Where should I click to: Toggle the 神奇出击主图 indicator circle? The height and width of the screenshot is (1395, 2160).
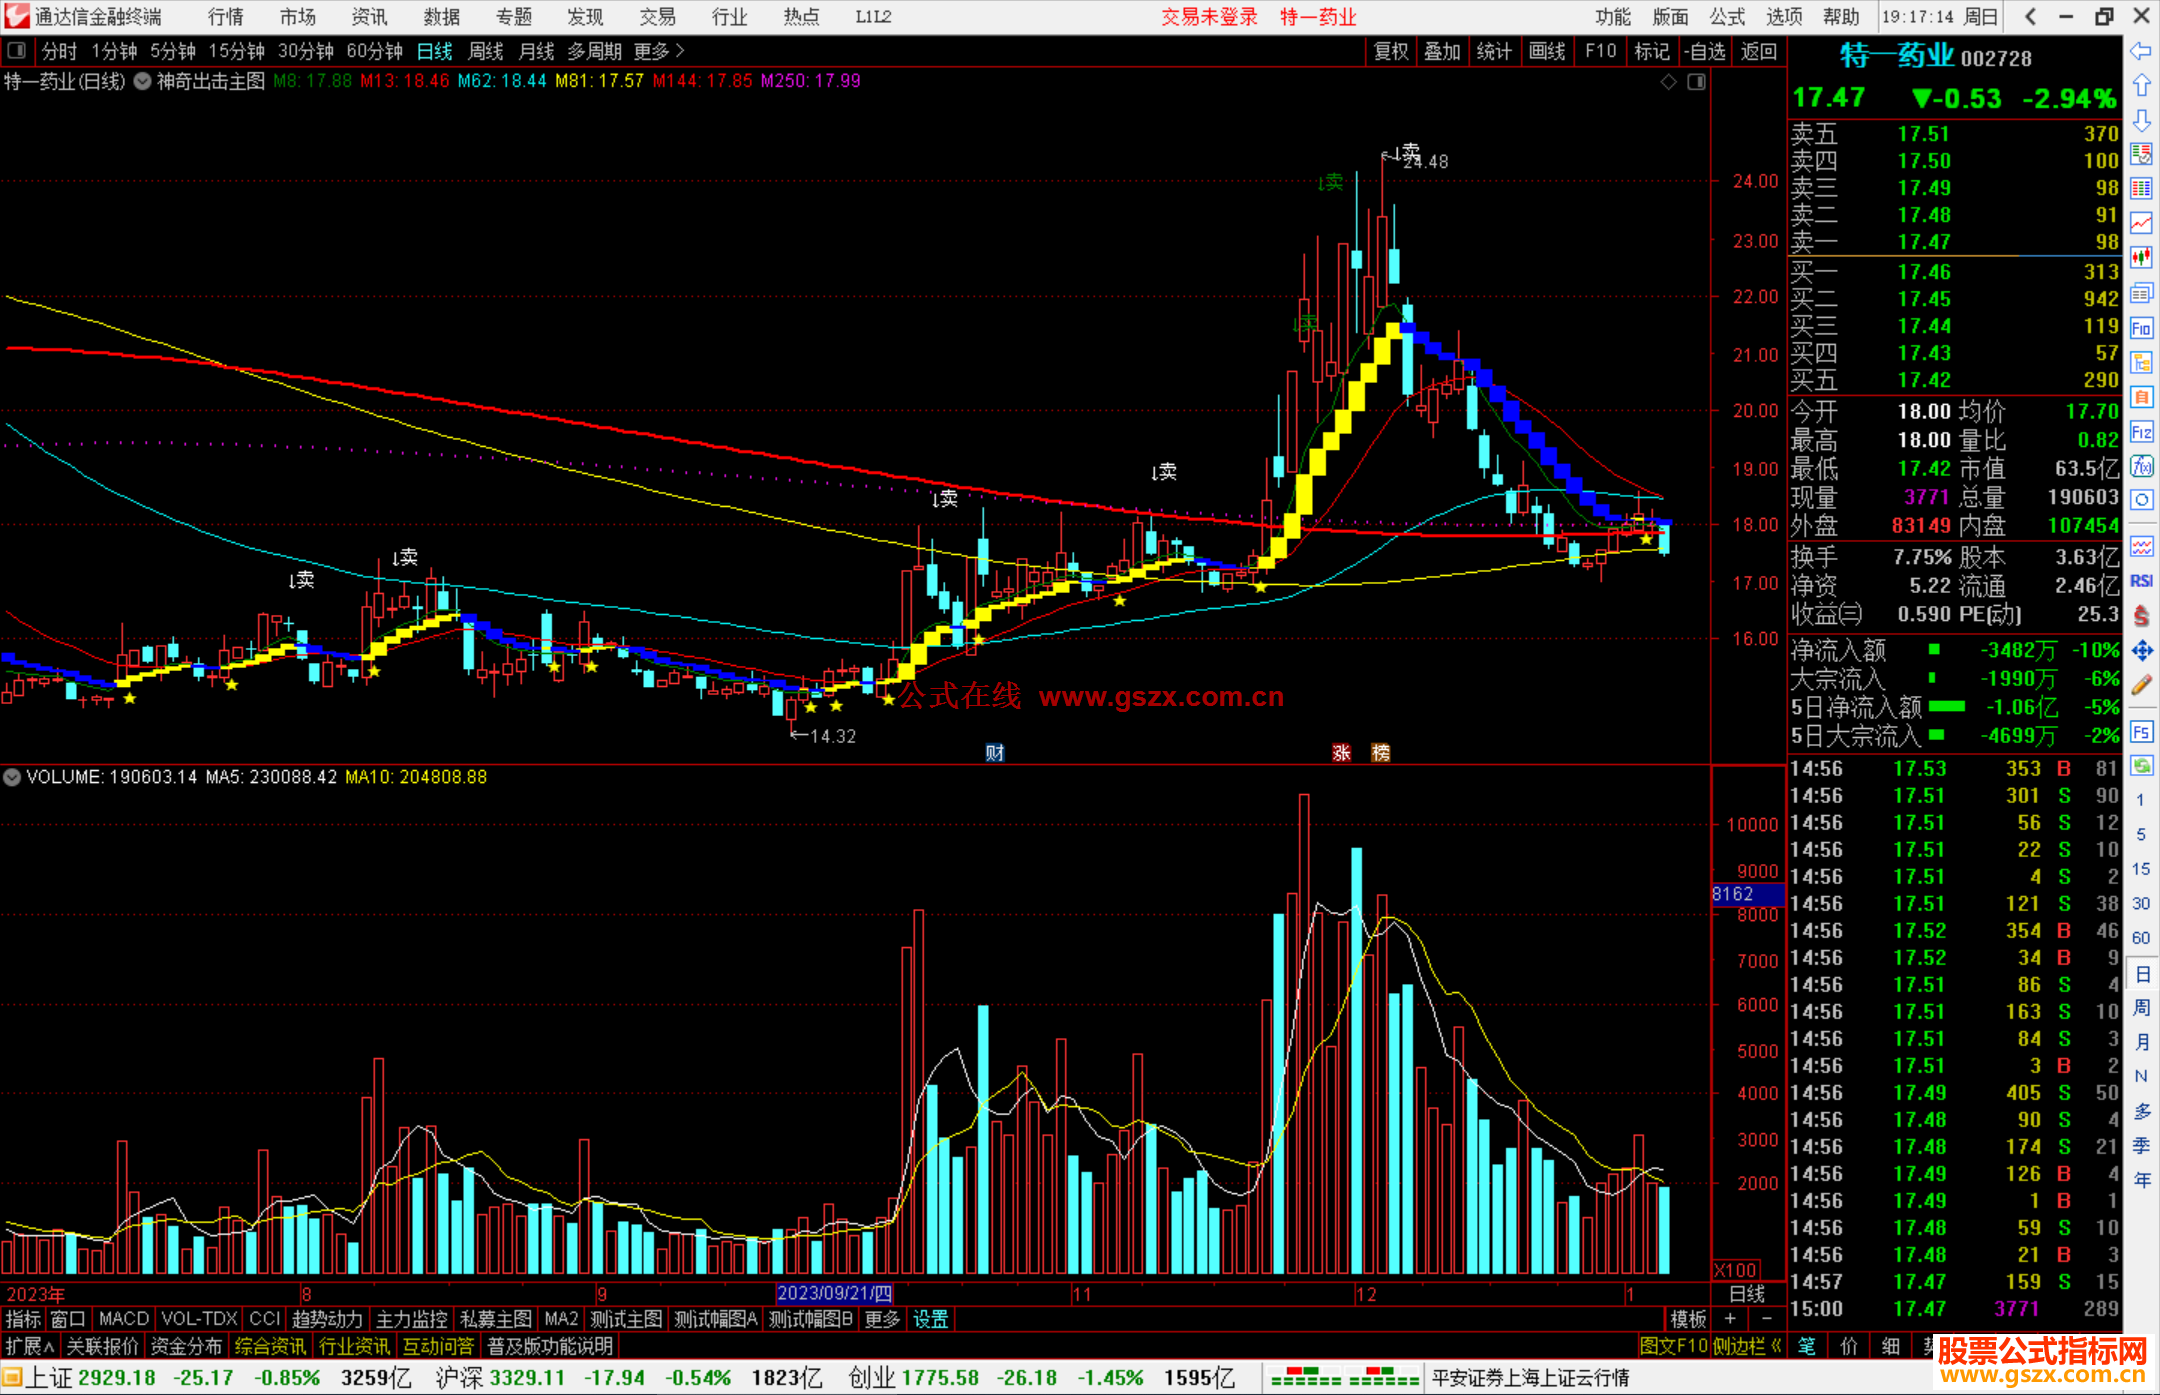[x=143, y=81]
